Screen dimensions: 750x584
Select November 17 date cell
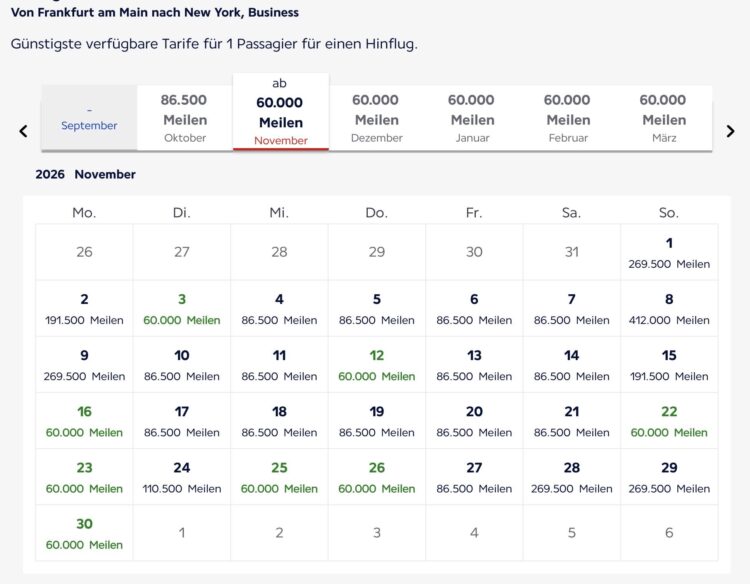point(182,421)
